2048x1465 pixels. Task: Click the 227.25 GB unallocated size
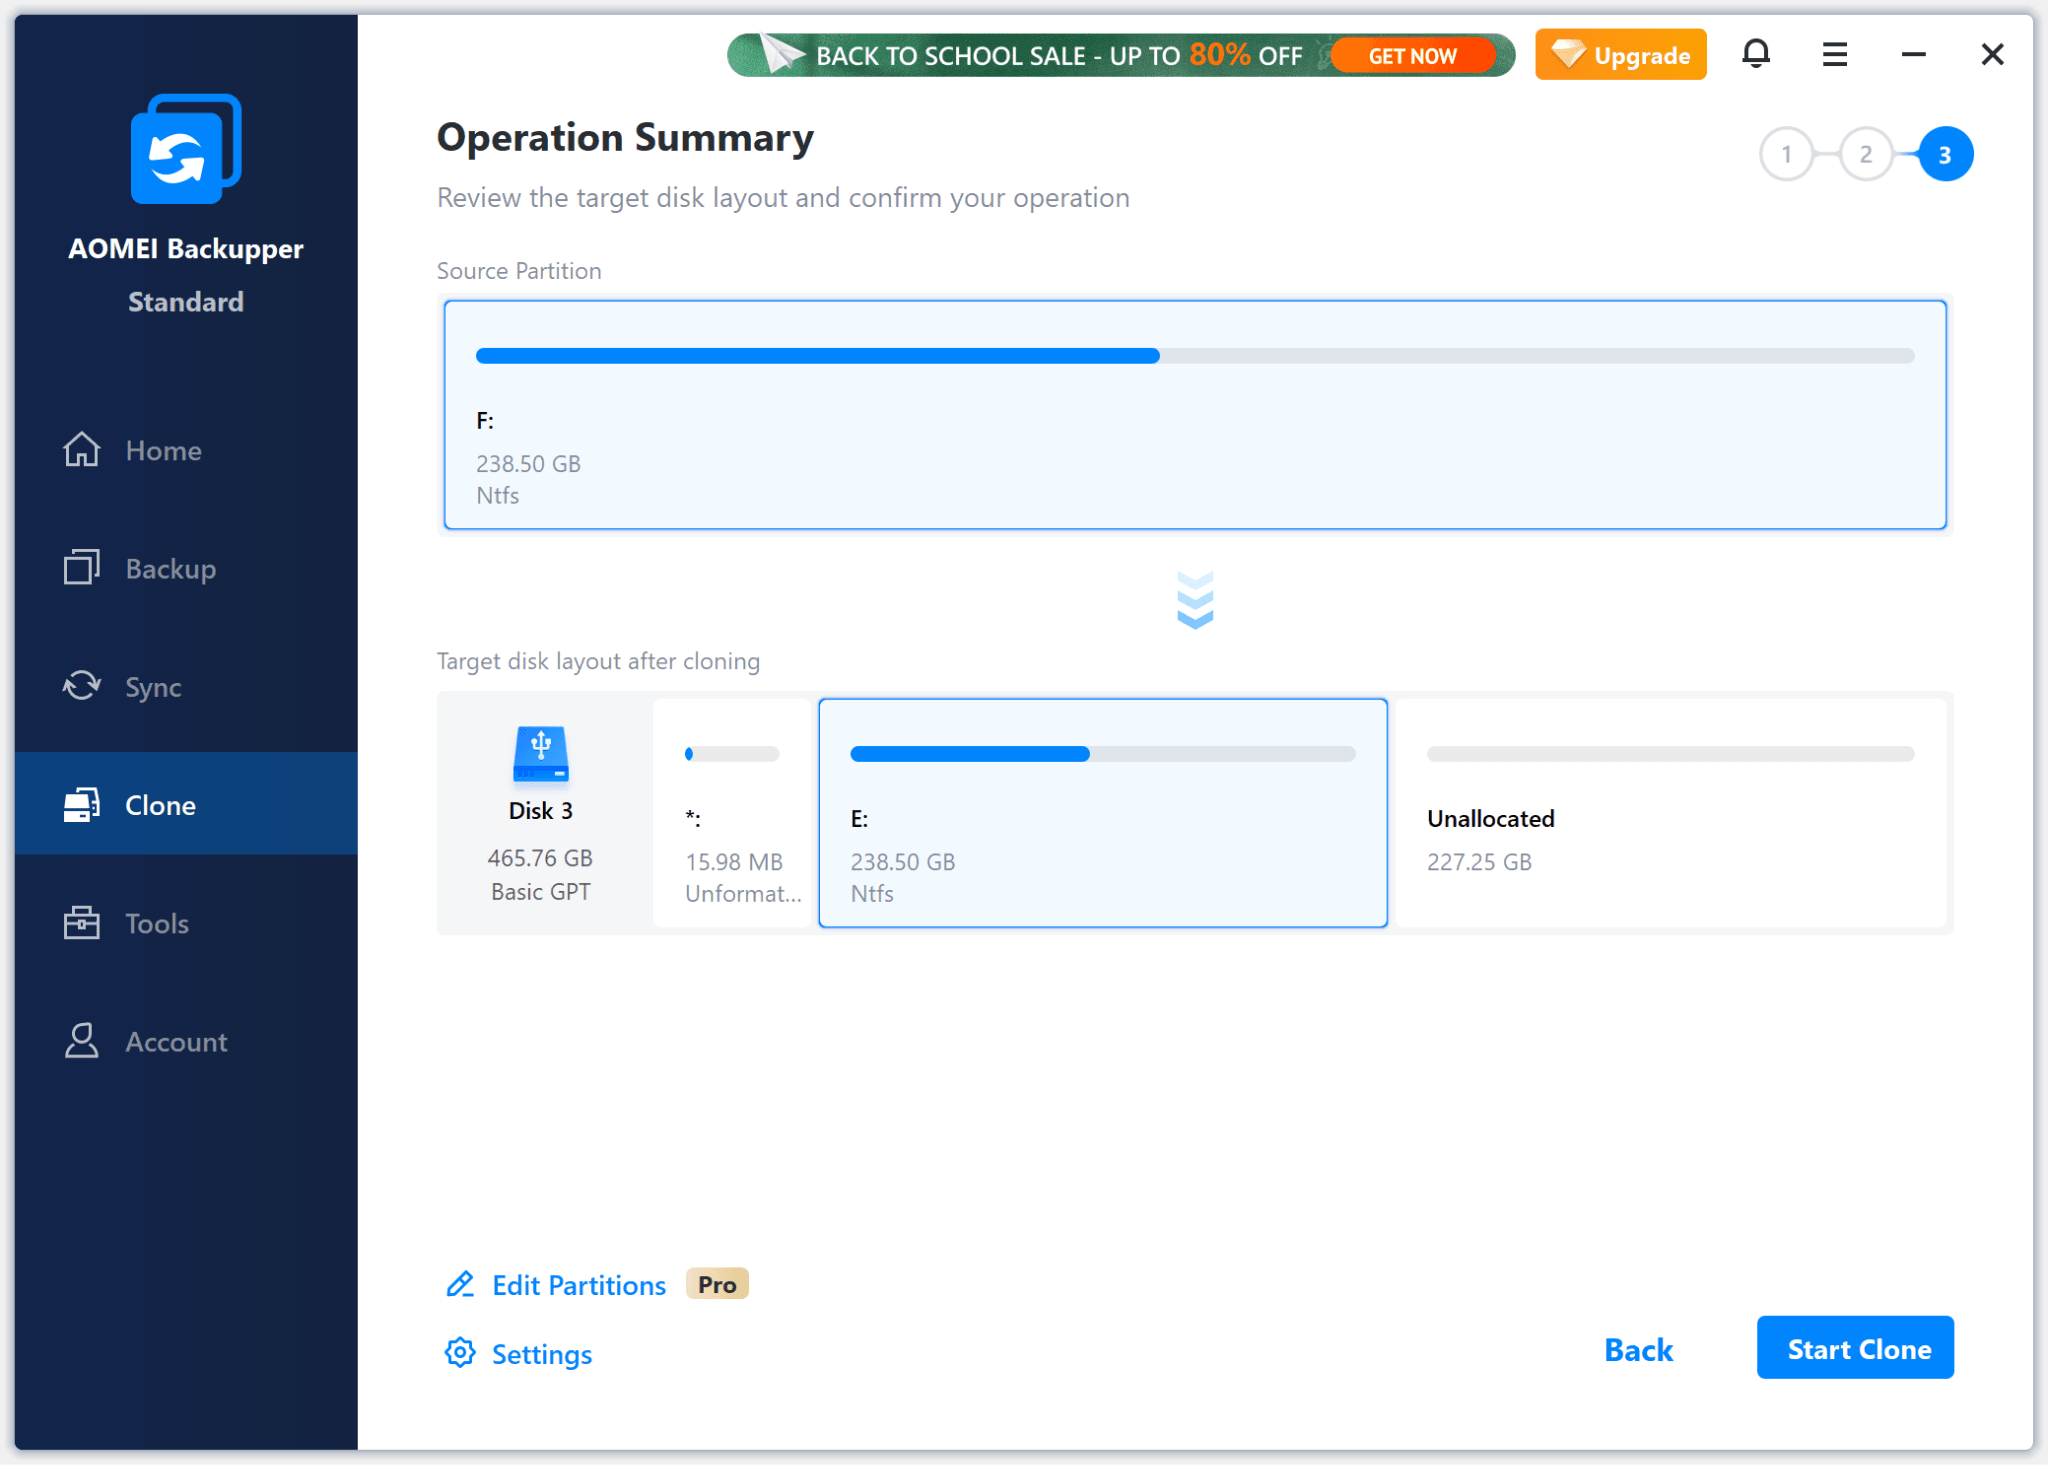click(x=1479, y=862)
